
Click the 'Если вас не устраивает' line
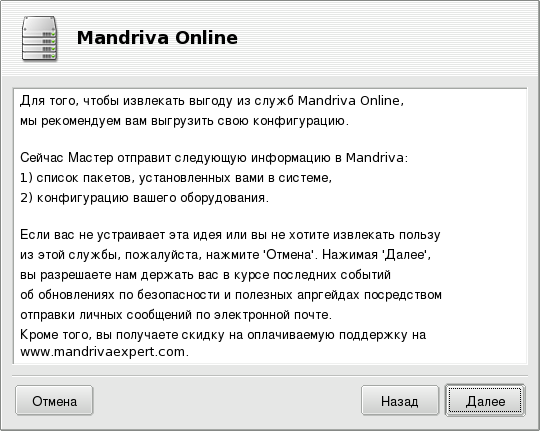click(230, 235)
